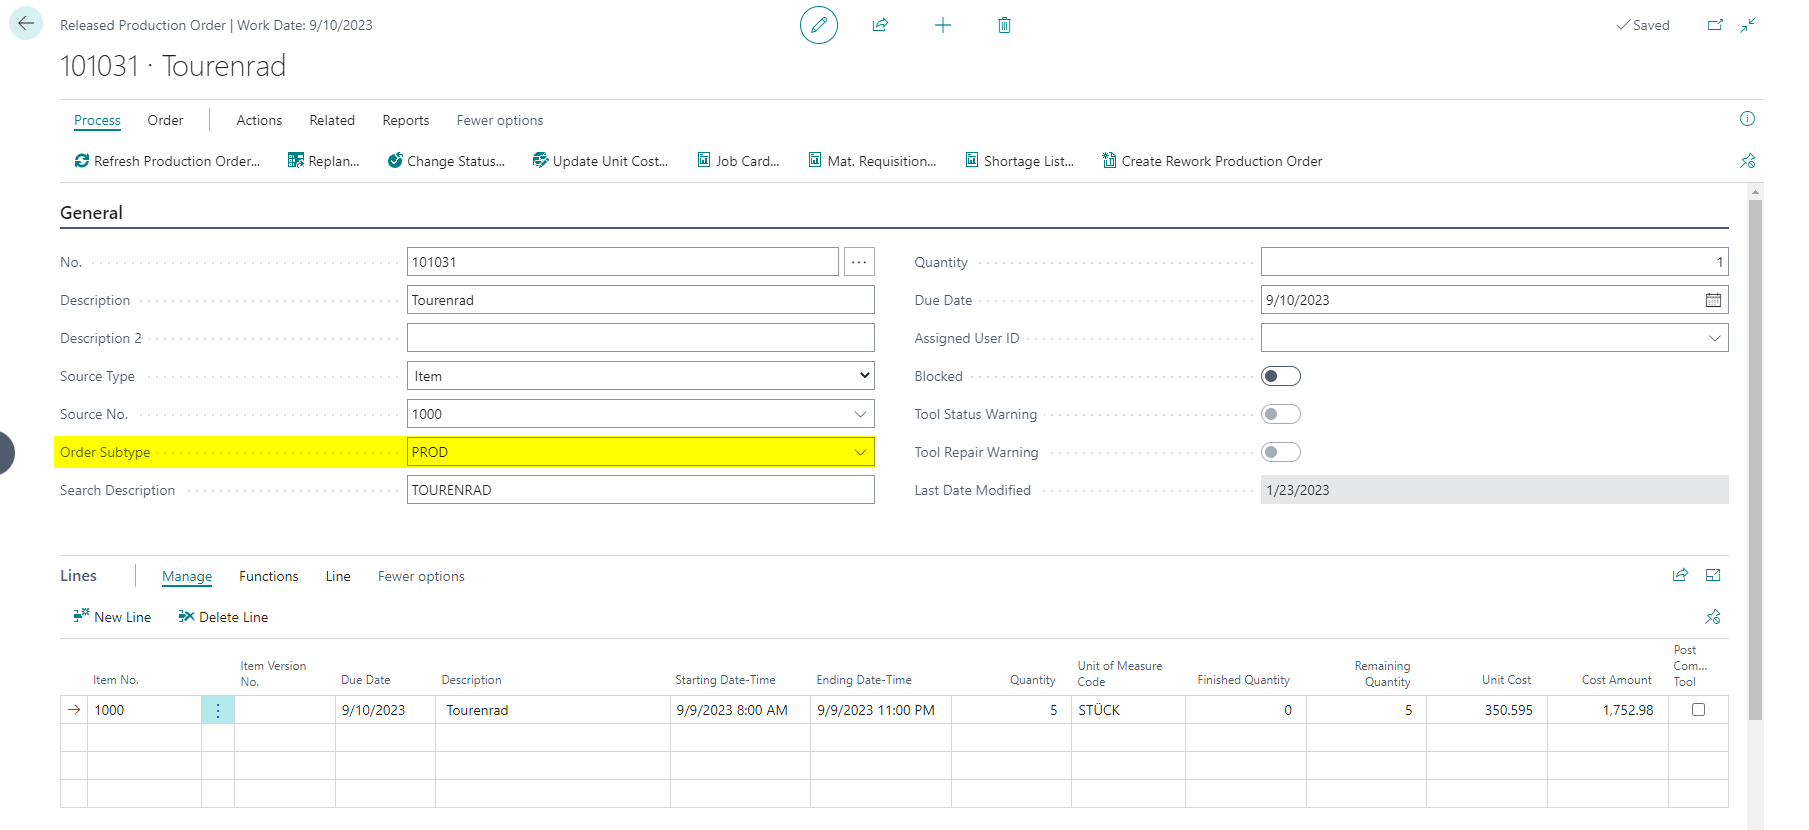Click Ending Date-Time 9/9/2023 11:00 PM

(881, 710)
